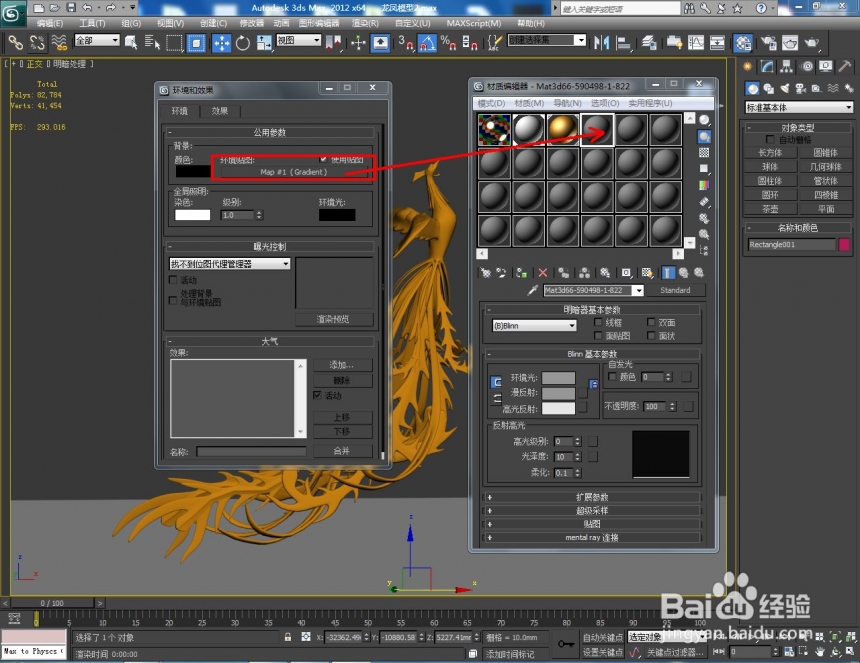Activate the Select and Move tool
Viewport: 860px width, 663px height.
[222, 43]
